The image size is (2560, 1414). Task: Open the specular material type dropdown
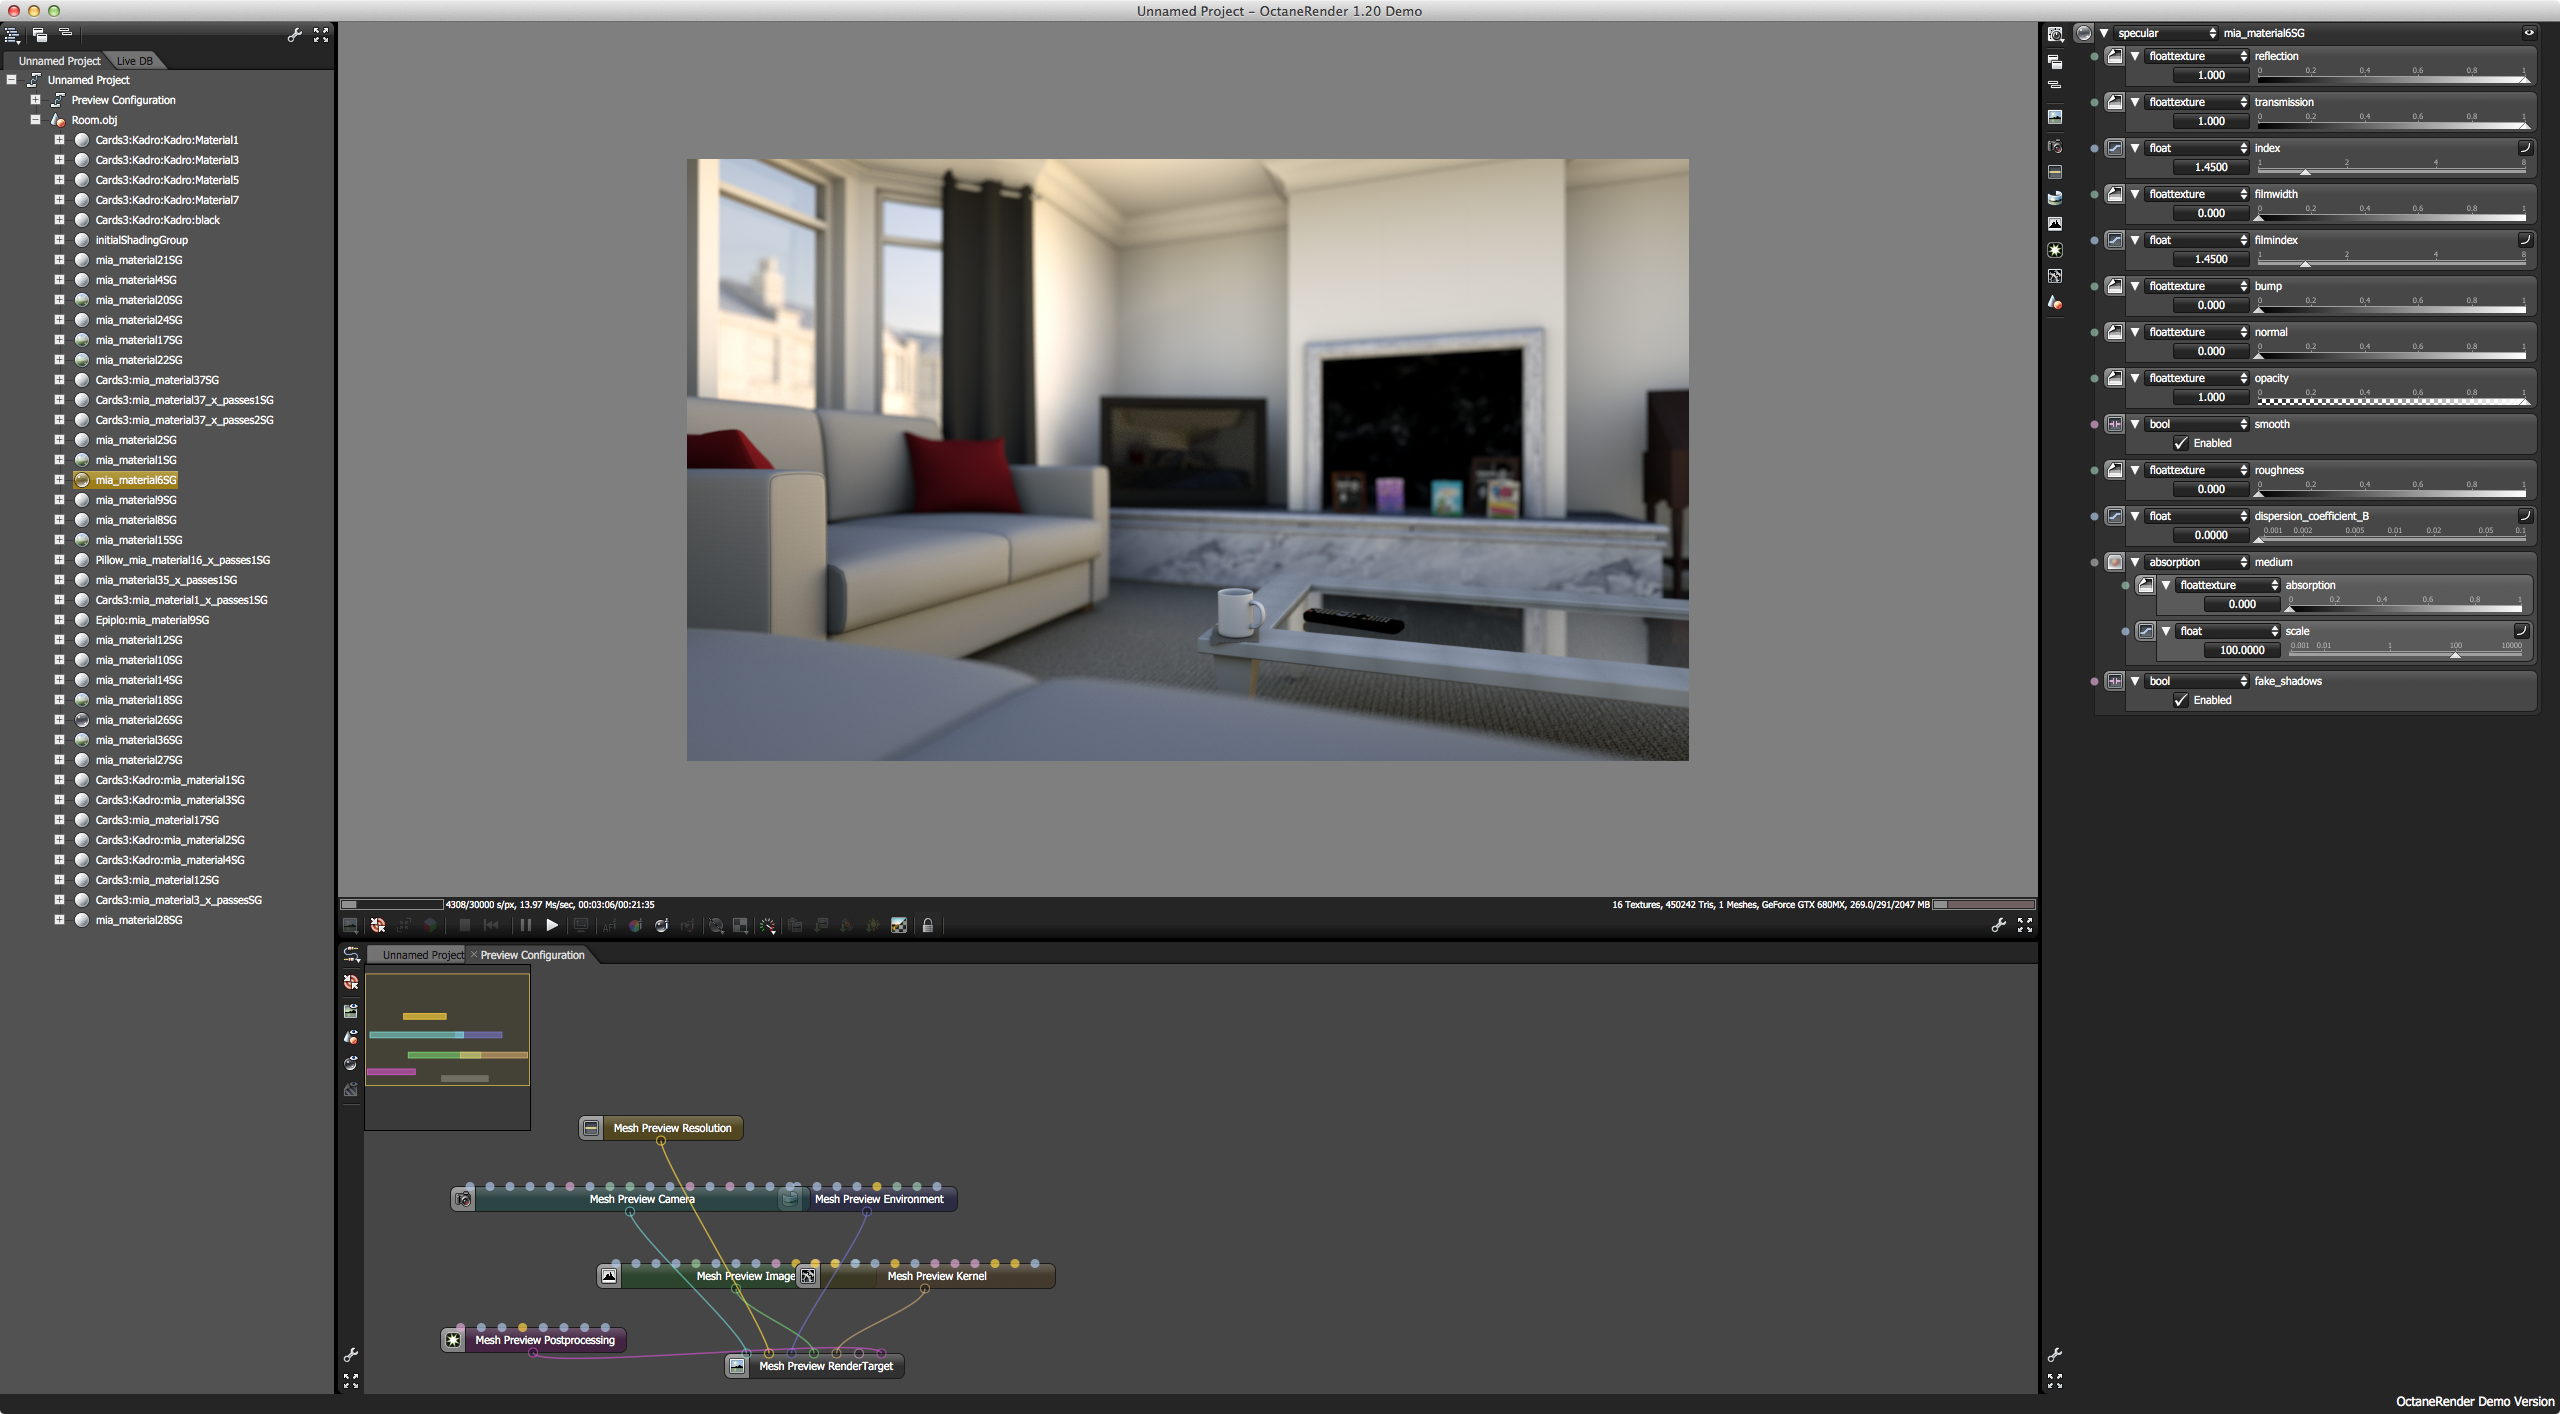click(x=2166, y=33)
